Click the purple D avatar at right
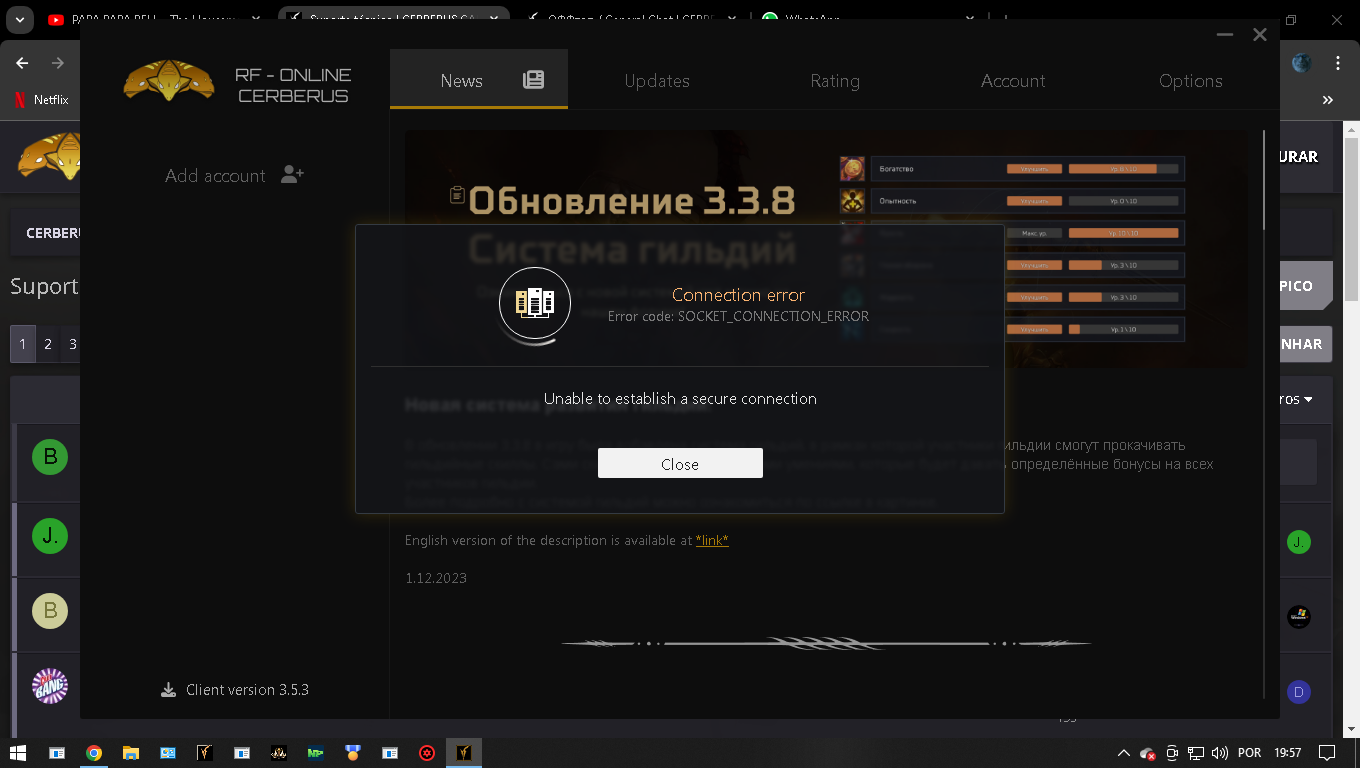 1298,692
